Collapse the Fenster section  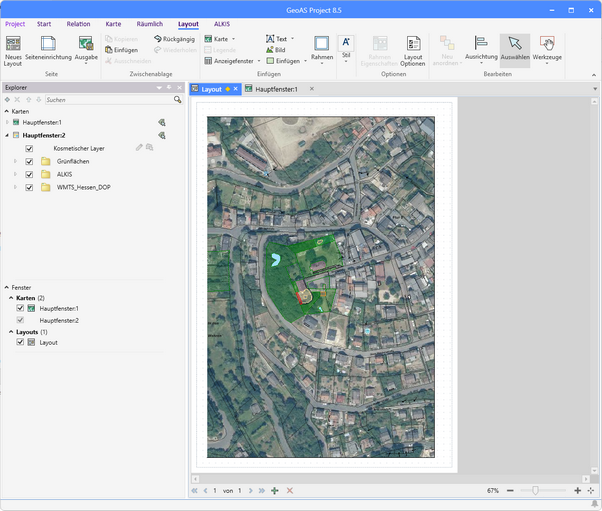coord(7,287)
